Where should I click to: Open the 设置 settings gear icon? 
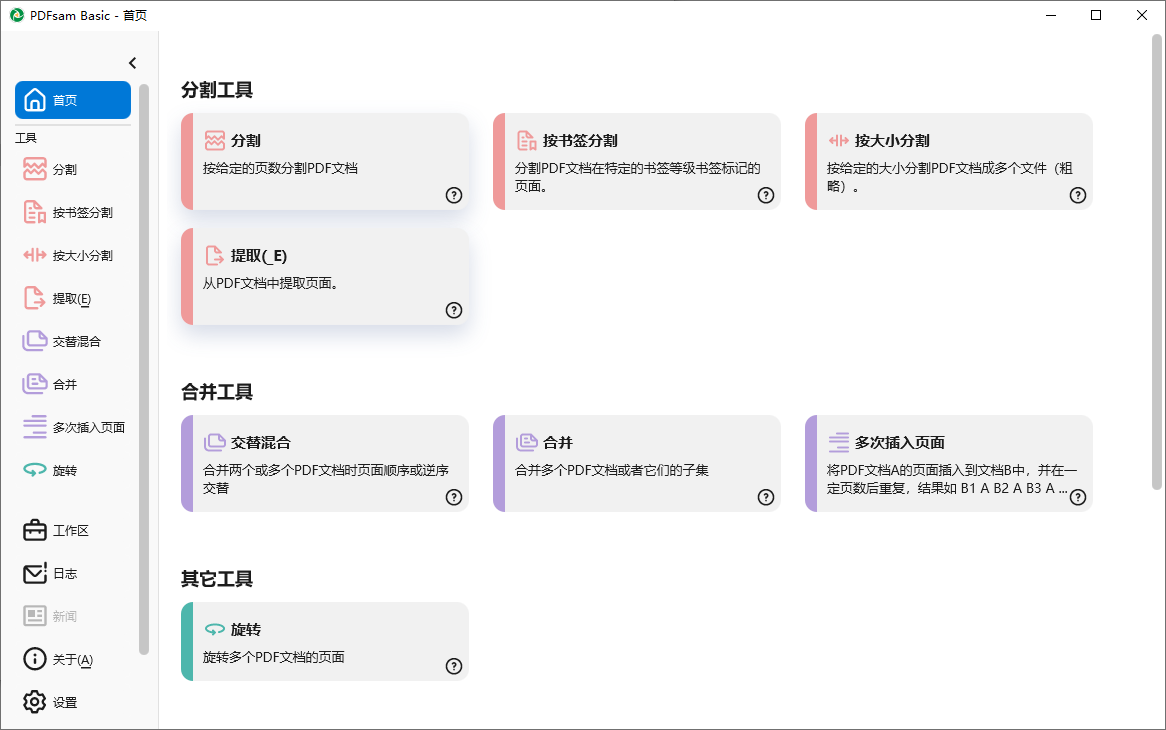(x=34, y=702)
